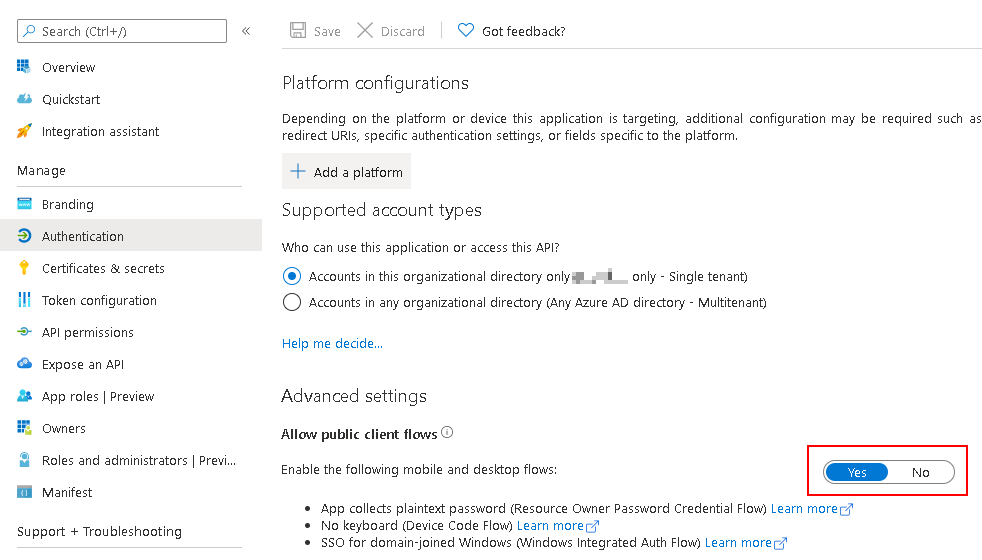Click external link icon after Resource Owner Learn more
This screenshot has width=982, height=560.
click(x=846, y=509)
